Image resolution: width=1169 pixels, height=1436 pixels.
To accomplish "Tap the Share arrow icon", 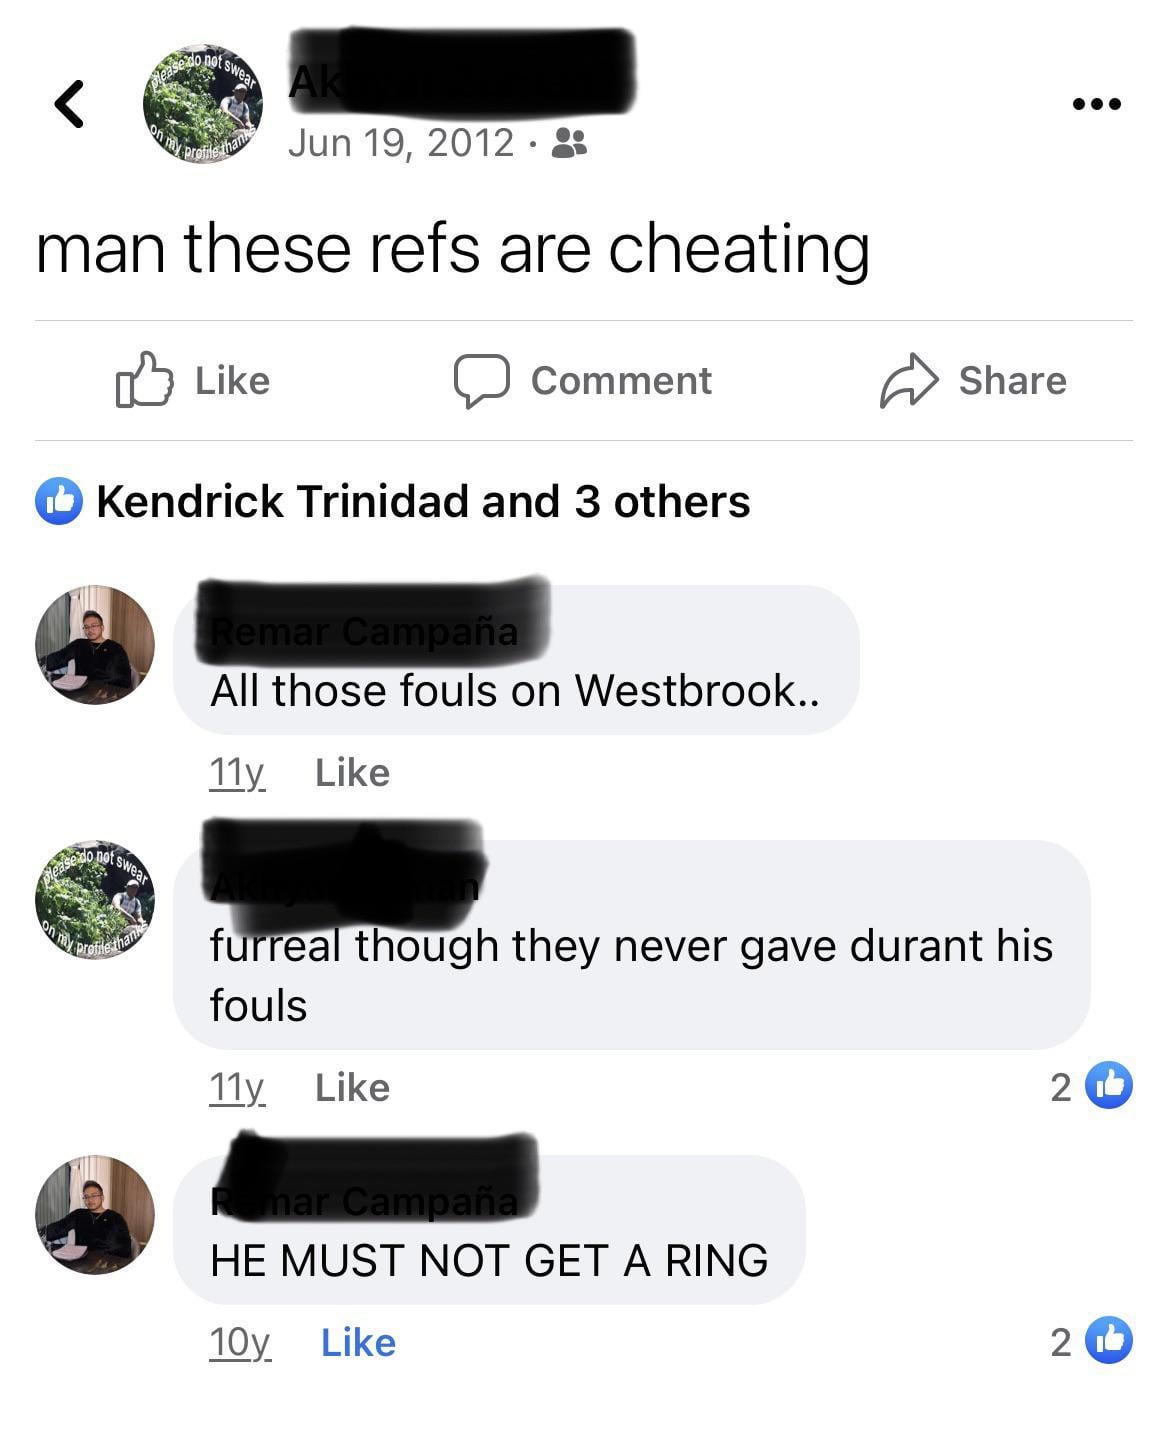I will pos(909,381).
